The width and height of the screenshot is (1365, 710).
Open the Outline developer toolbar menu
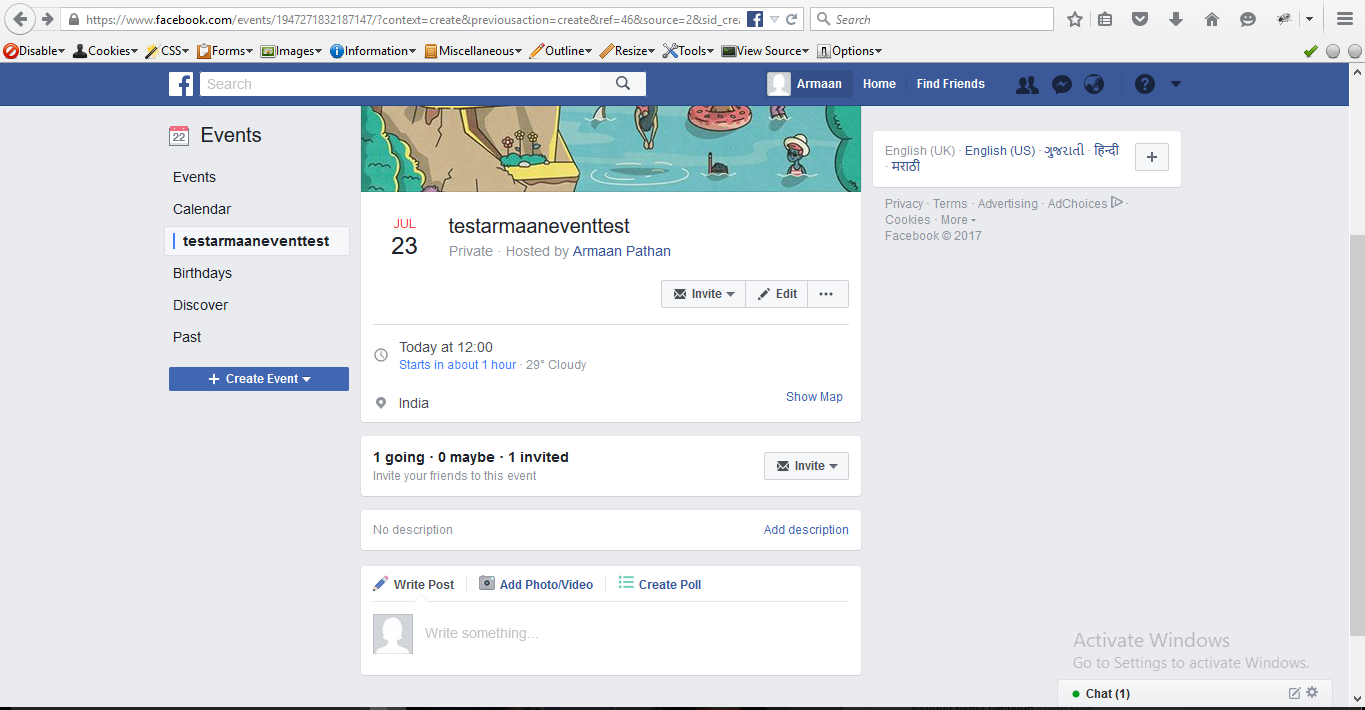(560, 51)
